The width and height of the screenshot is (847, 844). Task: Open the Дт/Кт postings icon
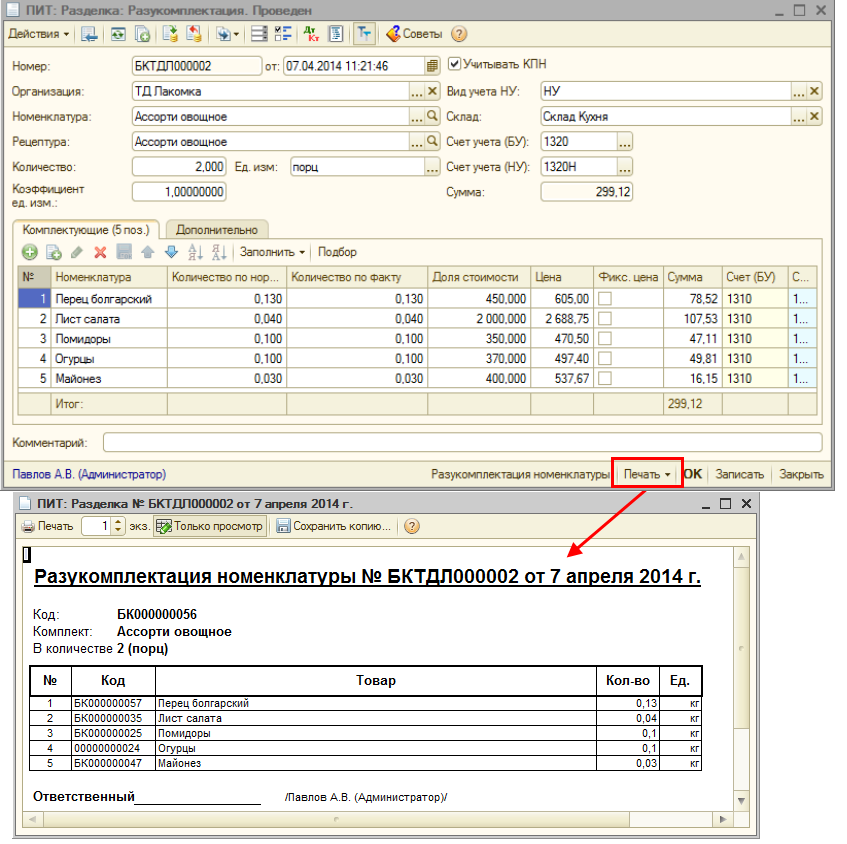point(310,33)
